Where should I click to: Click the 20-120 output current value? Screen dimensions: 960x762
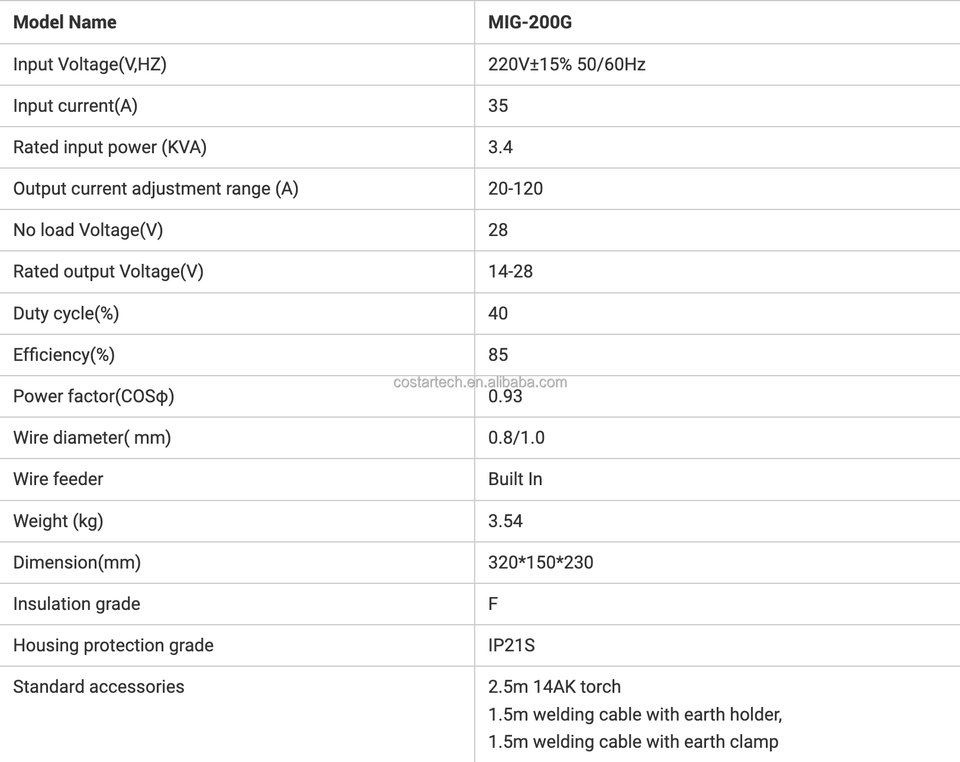pyautogui.click(x=515, y=189)
